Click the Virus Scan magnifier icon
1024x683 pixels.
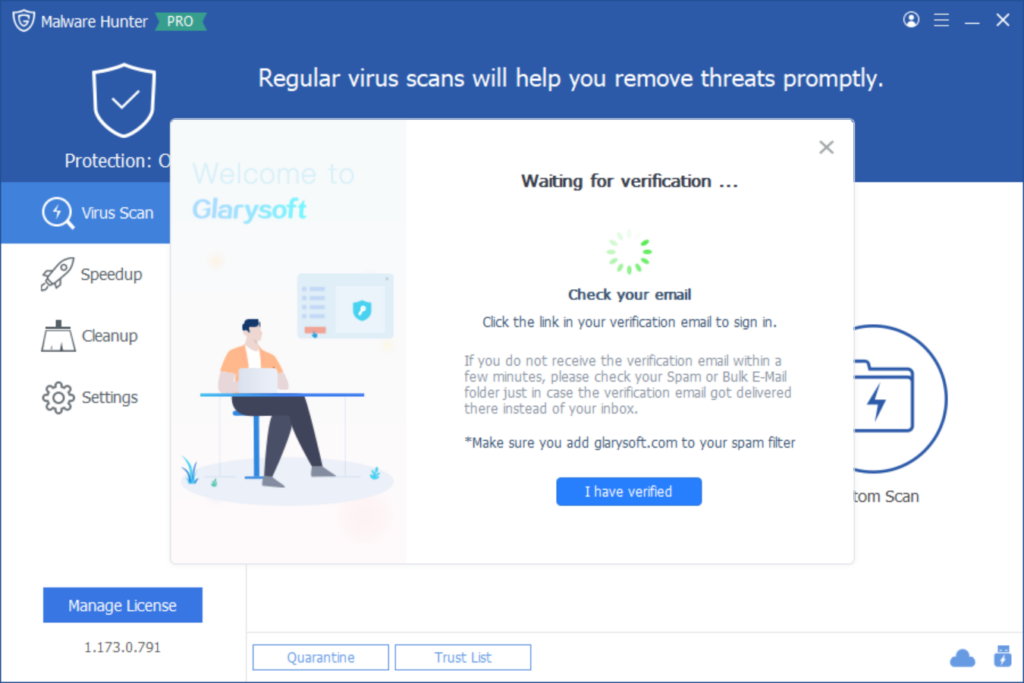coord(57,213)
